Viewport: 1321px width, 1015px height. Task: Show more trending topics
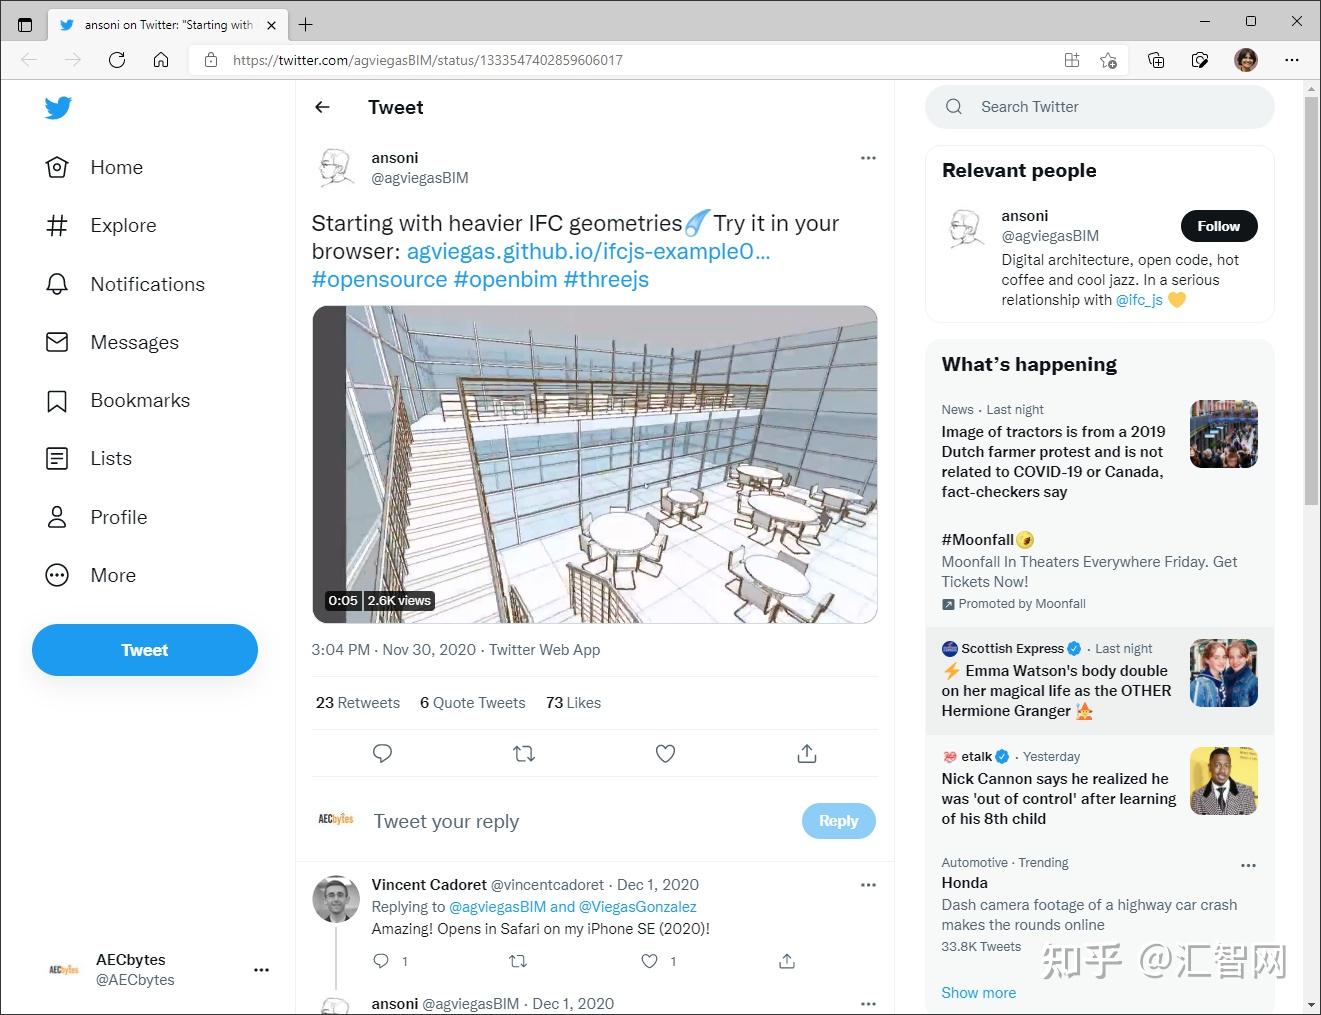pos(978,993)
